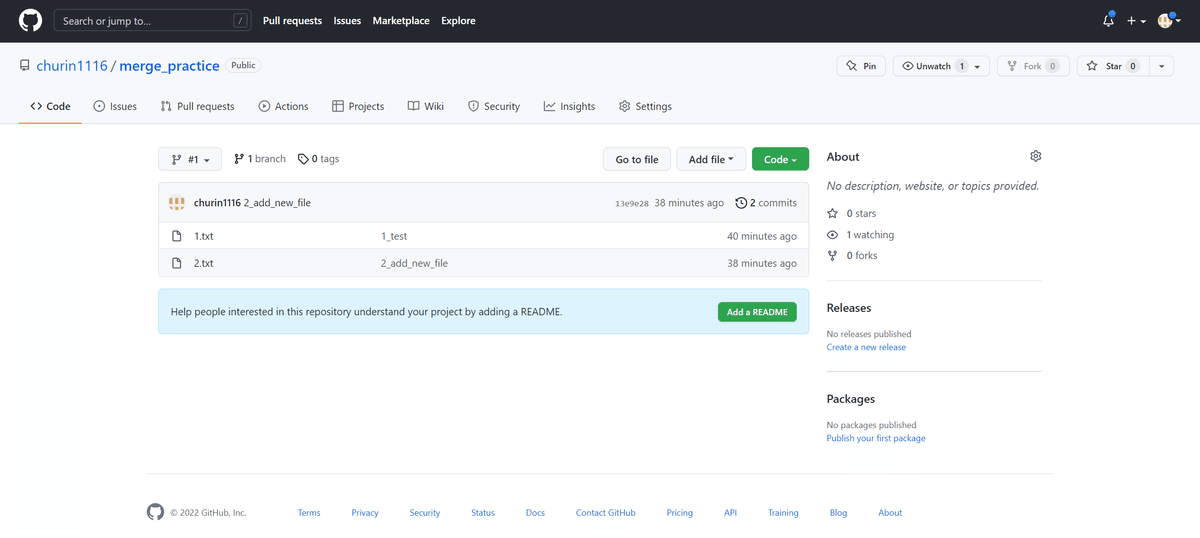Switch to the Insights tab
The image size is (1200, 538).
point(569,106)
